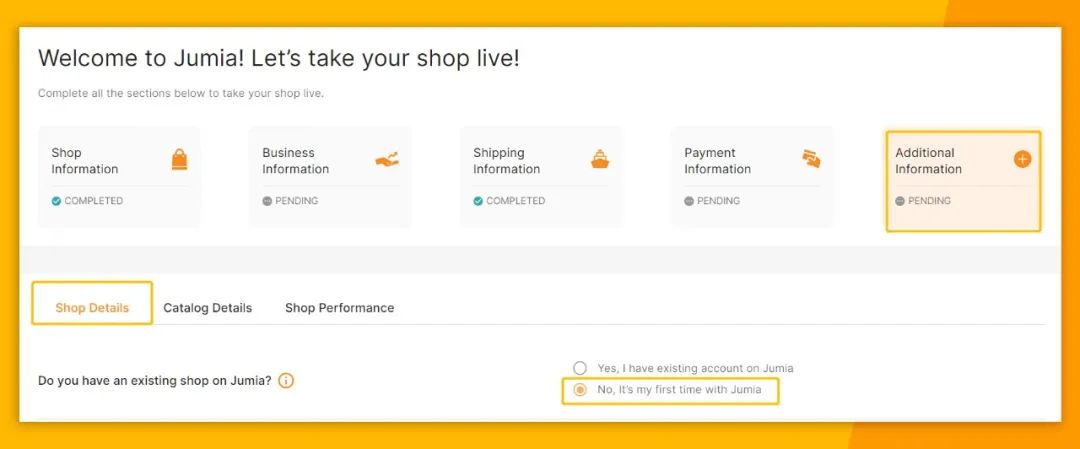Click the Shop Information shopping bag icon

pos(179,159)
